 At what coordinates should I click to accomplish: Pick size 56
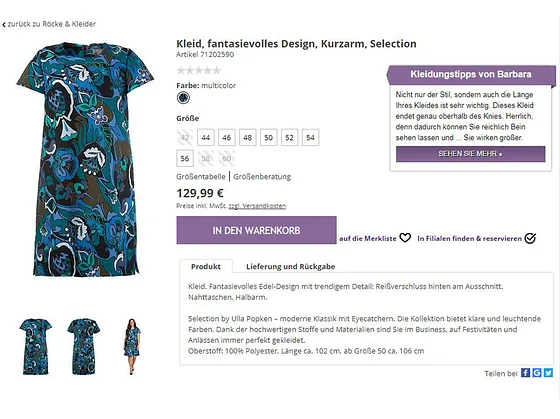185,158
